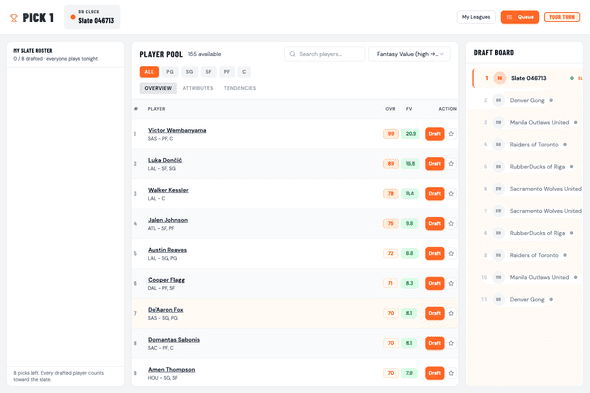Open Amen Thompson player link
The image size is (590, 393).
click(172, 370)
